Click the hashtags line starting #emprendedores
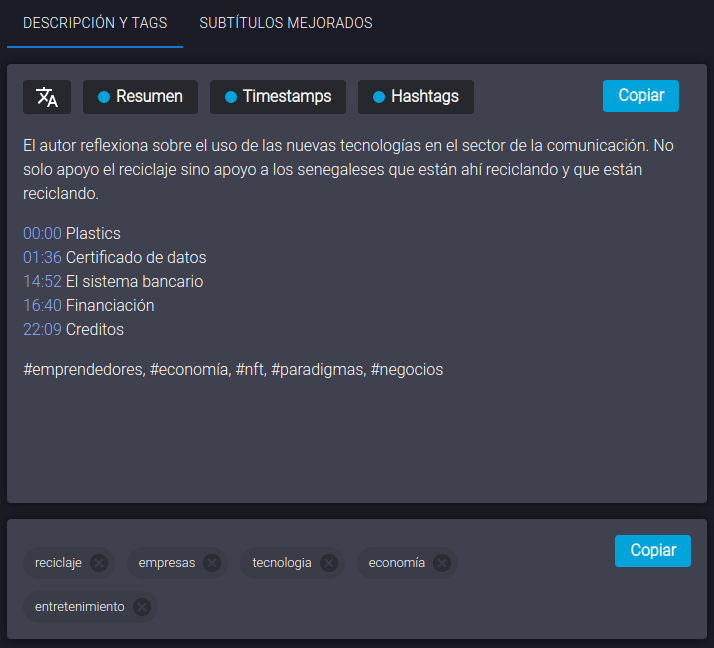Image resolution: width=714 pixels, height=648 pixels. pos(233,370)
